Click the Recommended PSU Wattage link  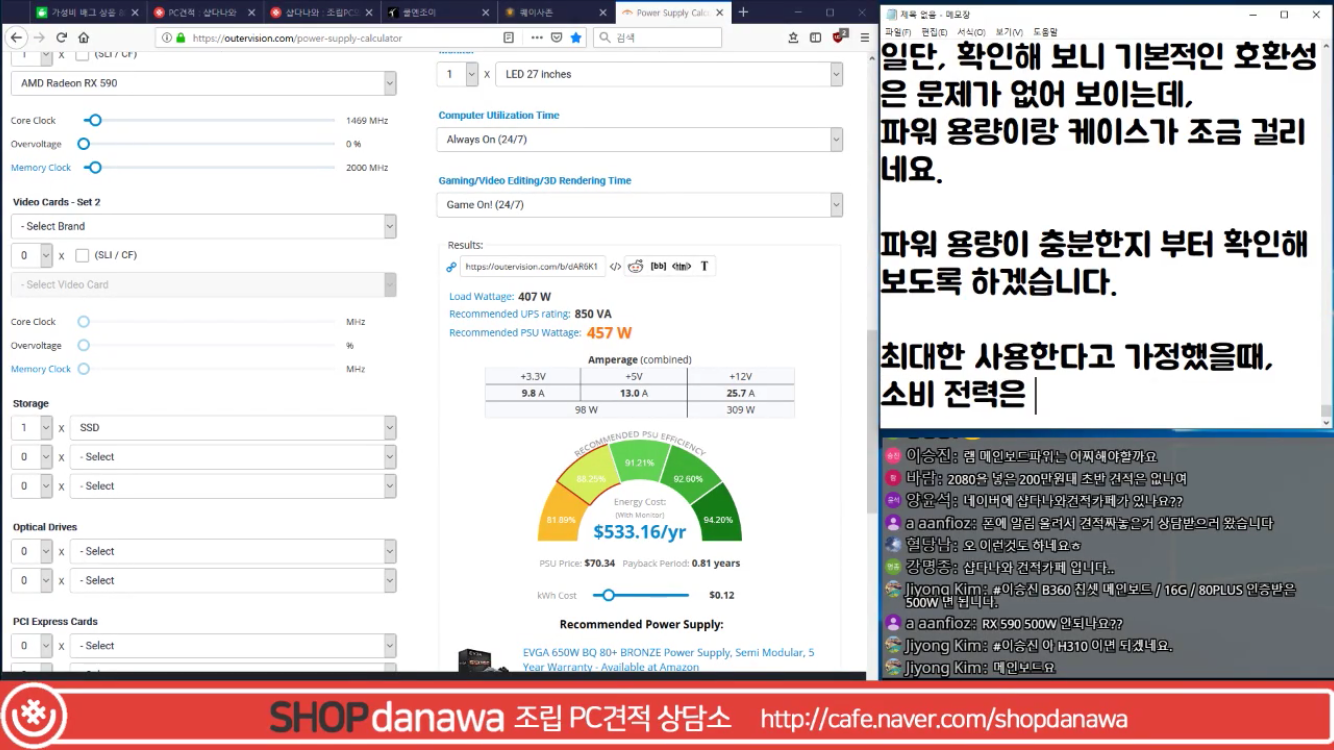coord(515,333)
